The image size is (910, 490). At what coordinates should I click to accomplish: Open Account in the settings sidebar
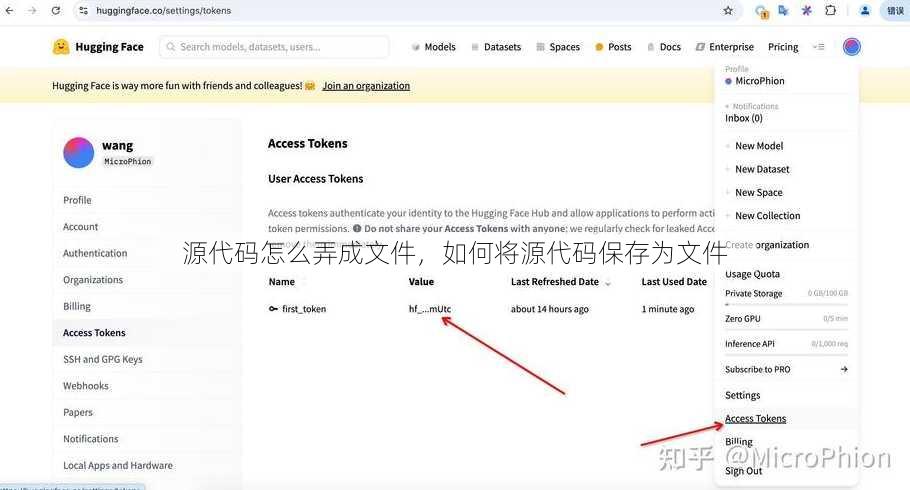[x=81, y=226]
